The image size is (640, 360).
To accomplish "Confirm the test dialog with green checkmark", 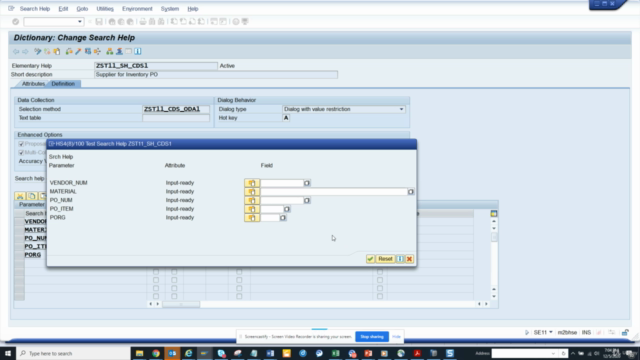I will click(370, 259).
